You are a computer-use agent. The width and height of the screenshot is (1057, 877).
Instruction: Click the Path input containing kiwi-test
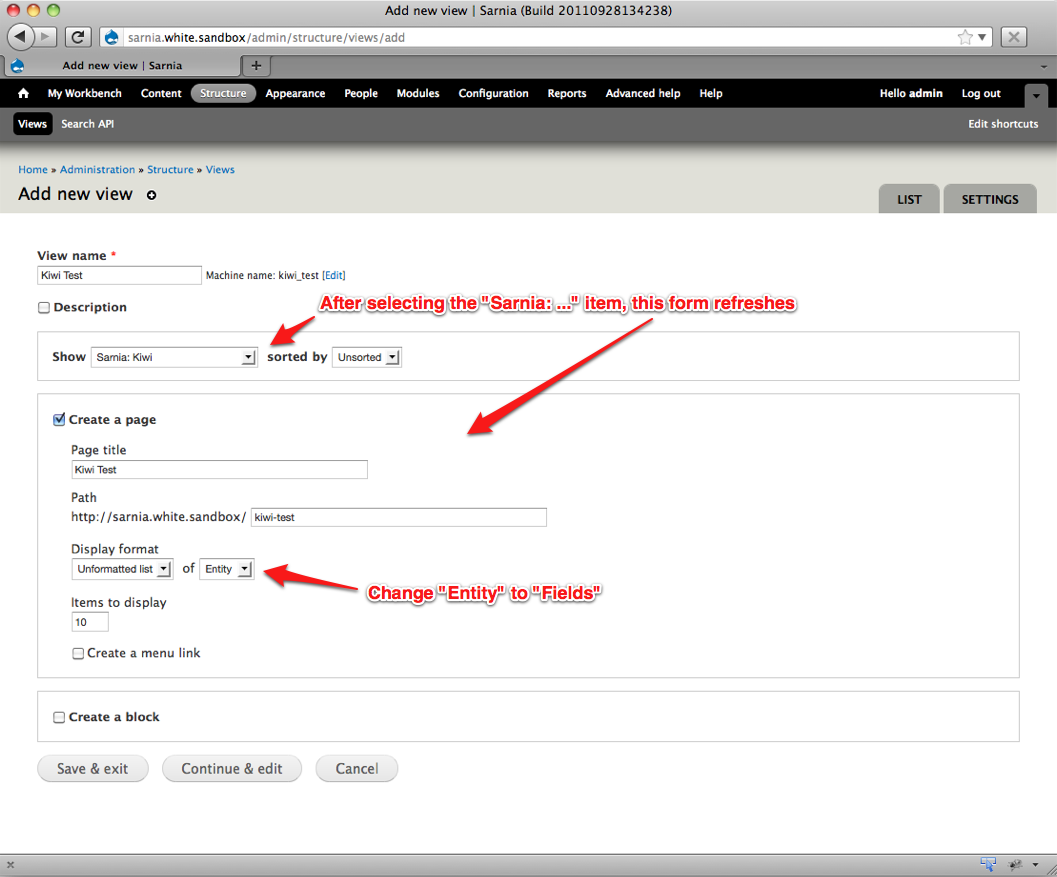coord(398,517)
